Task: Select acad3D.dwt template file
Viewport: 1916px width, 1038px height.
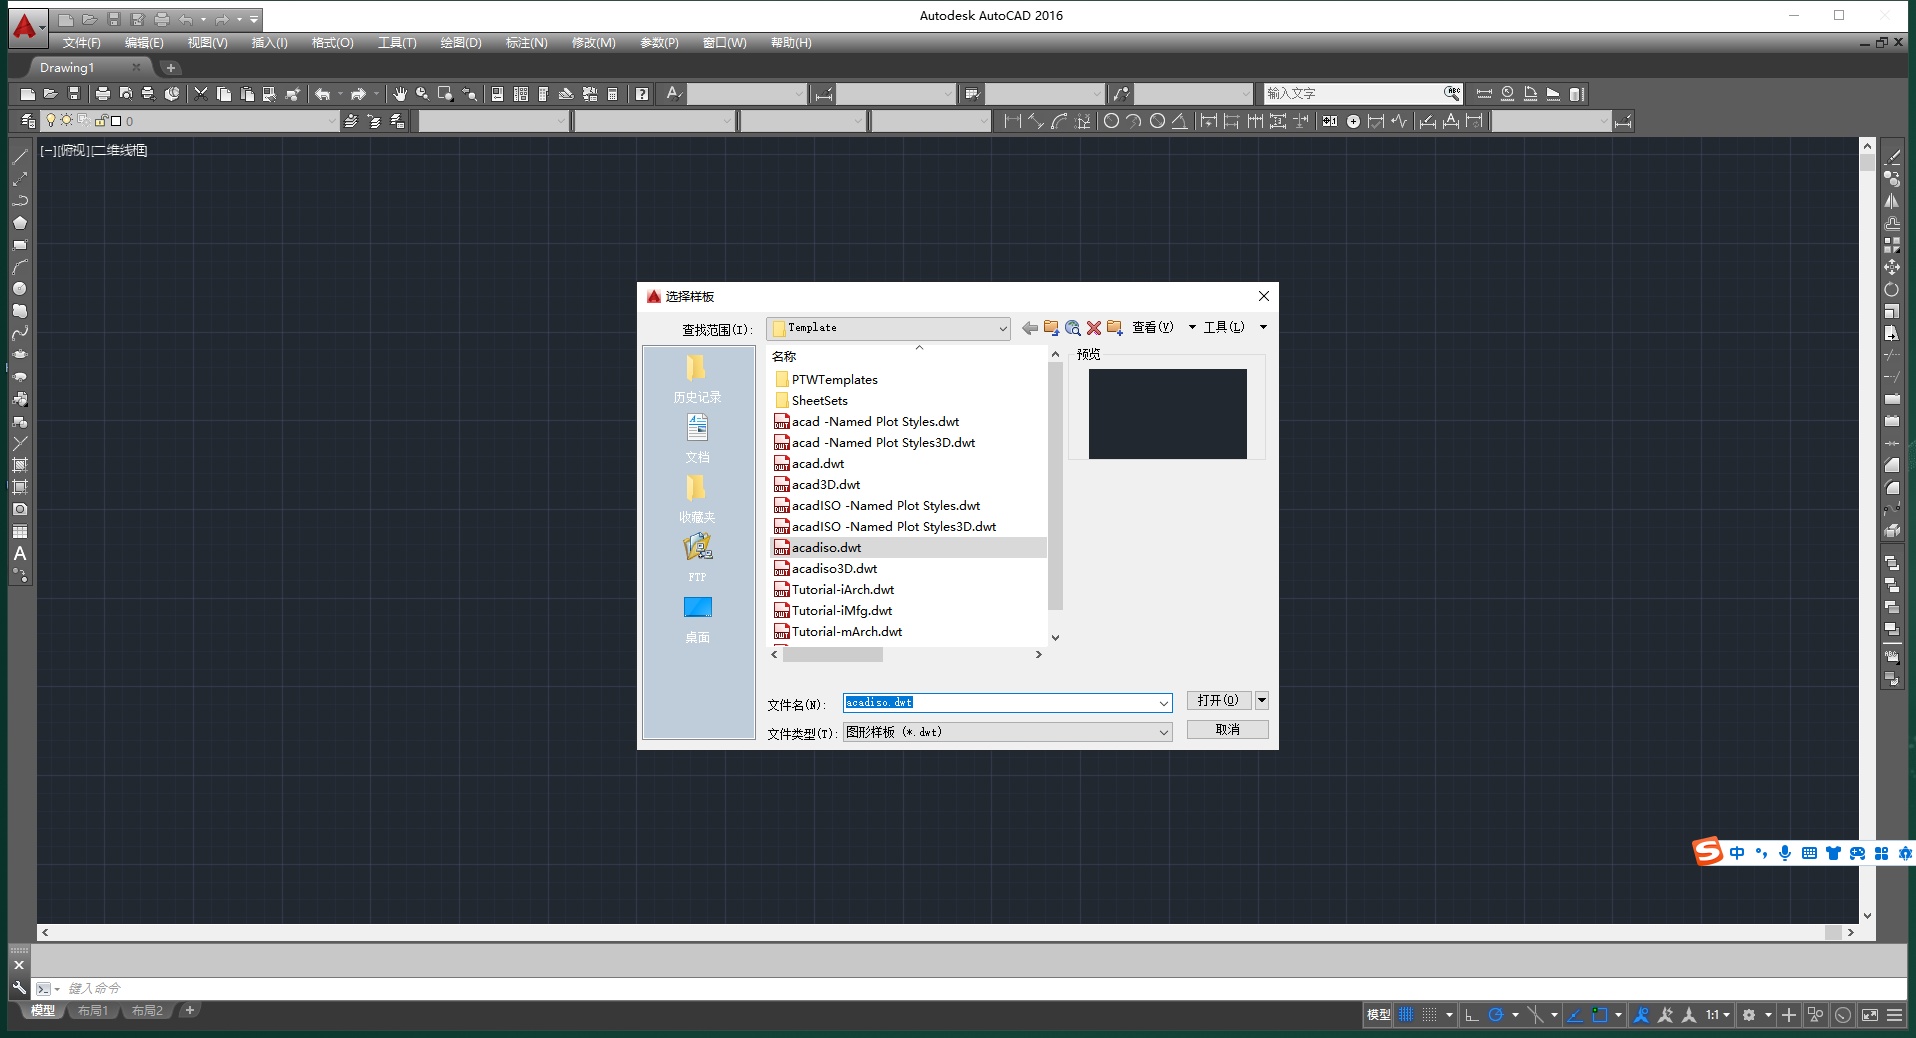Action: click(825, 485)
